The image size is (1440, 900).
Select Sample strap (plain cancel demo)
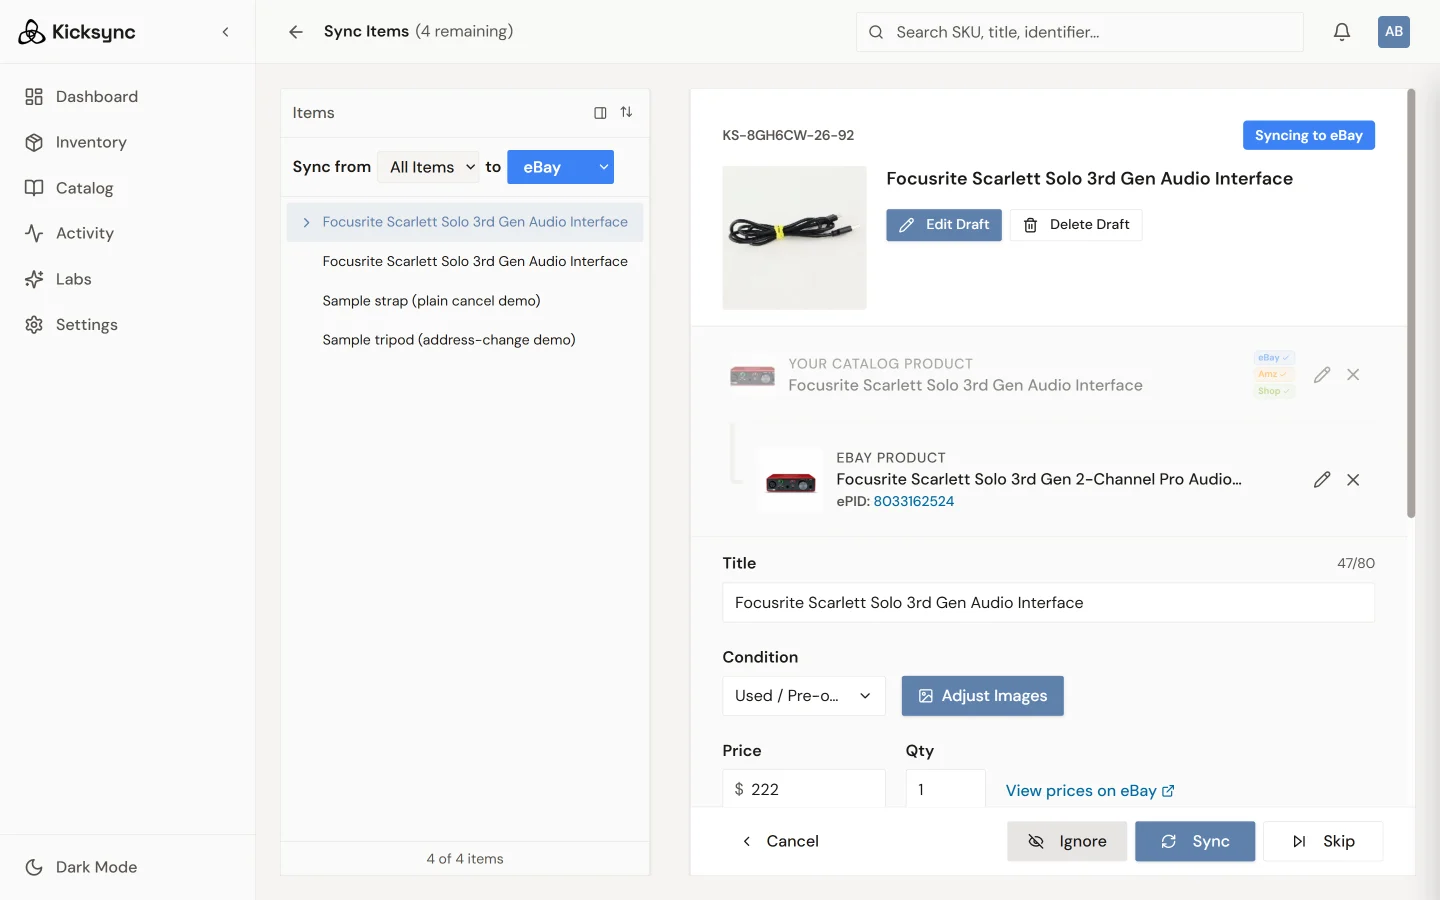click(465, 301)
